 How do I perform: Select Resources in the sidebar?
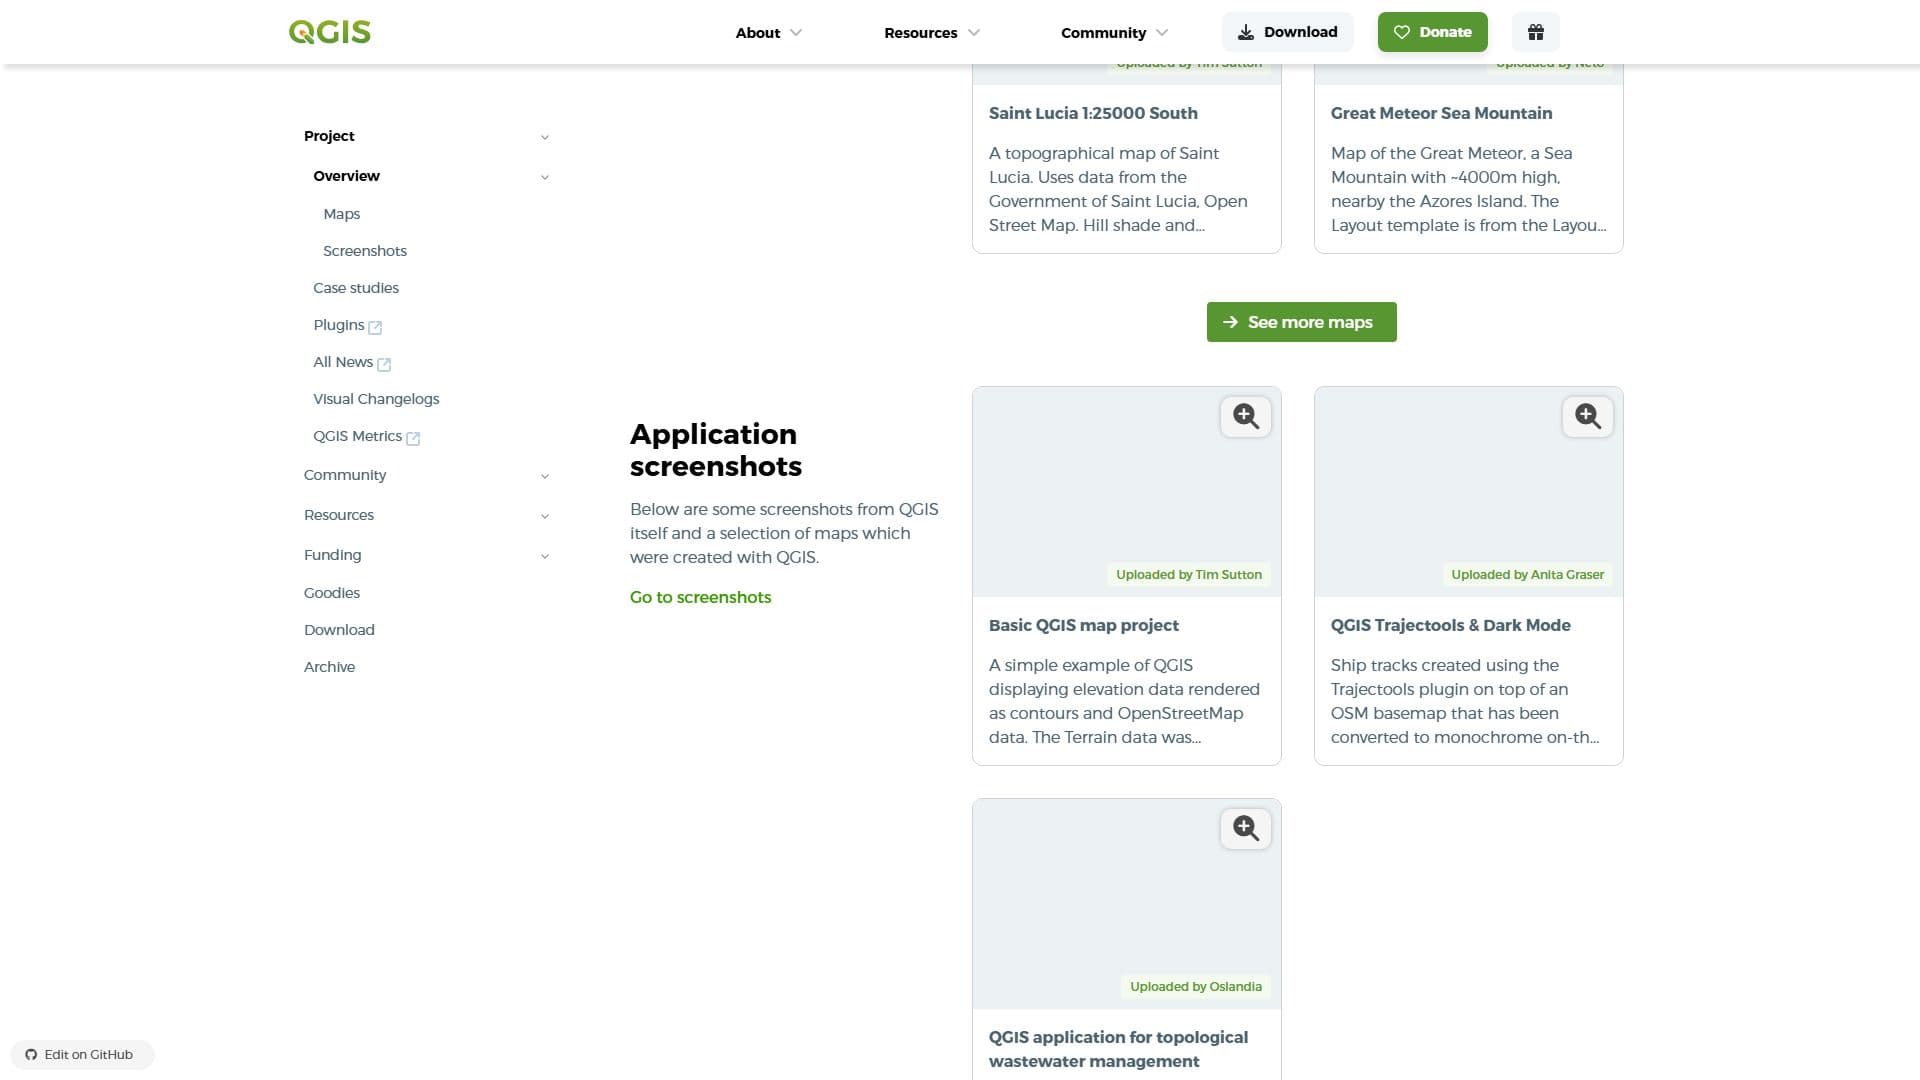click(339, 515)
